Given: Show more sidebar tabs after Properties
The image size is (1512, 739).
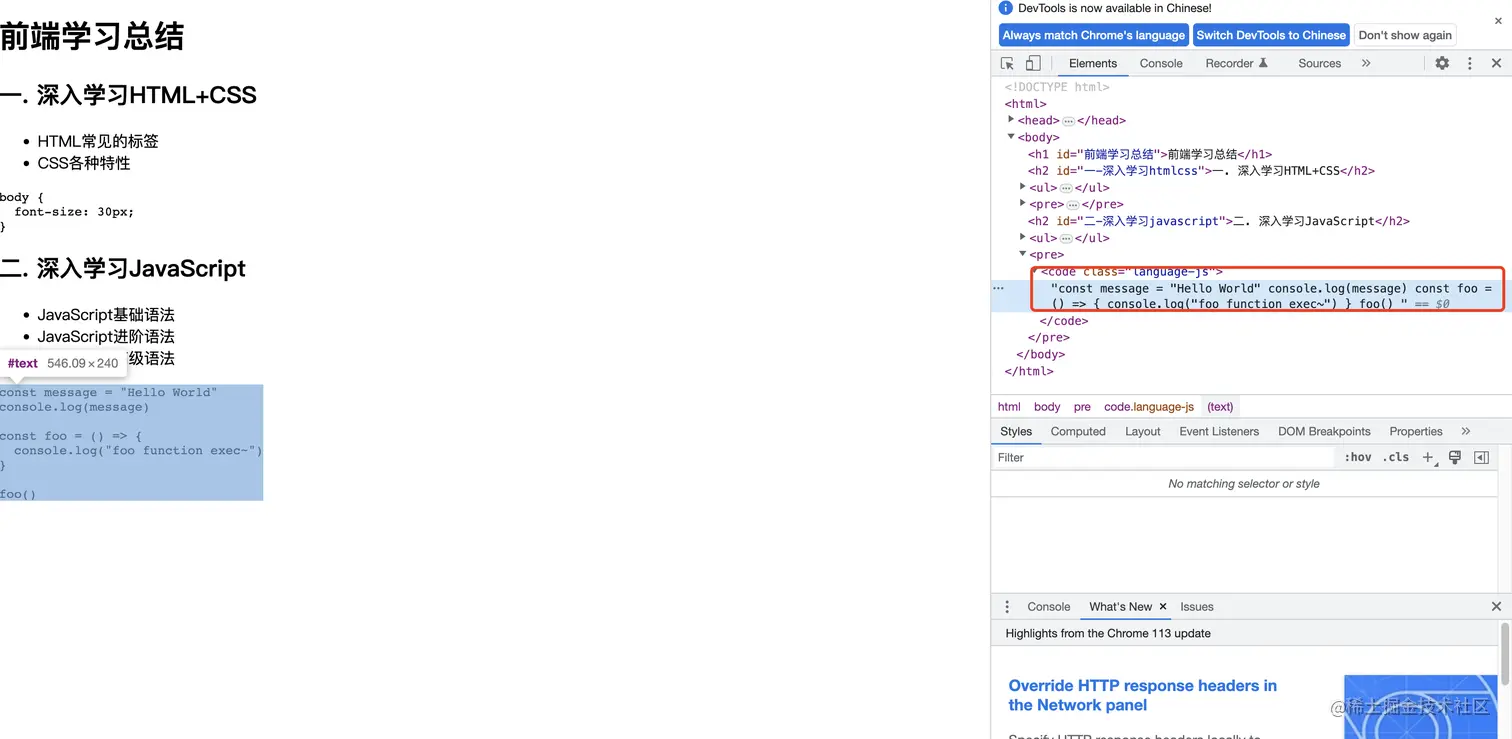Looking at the screenshot, I should [1465, 431].
